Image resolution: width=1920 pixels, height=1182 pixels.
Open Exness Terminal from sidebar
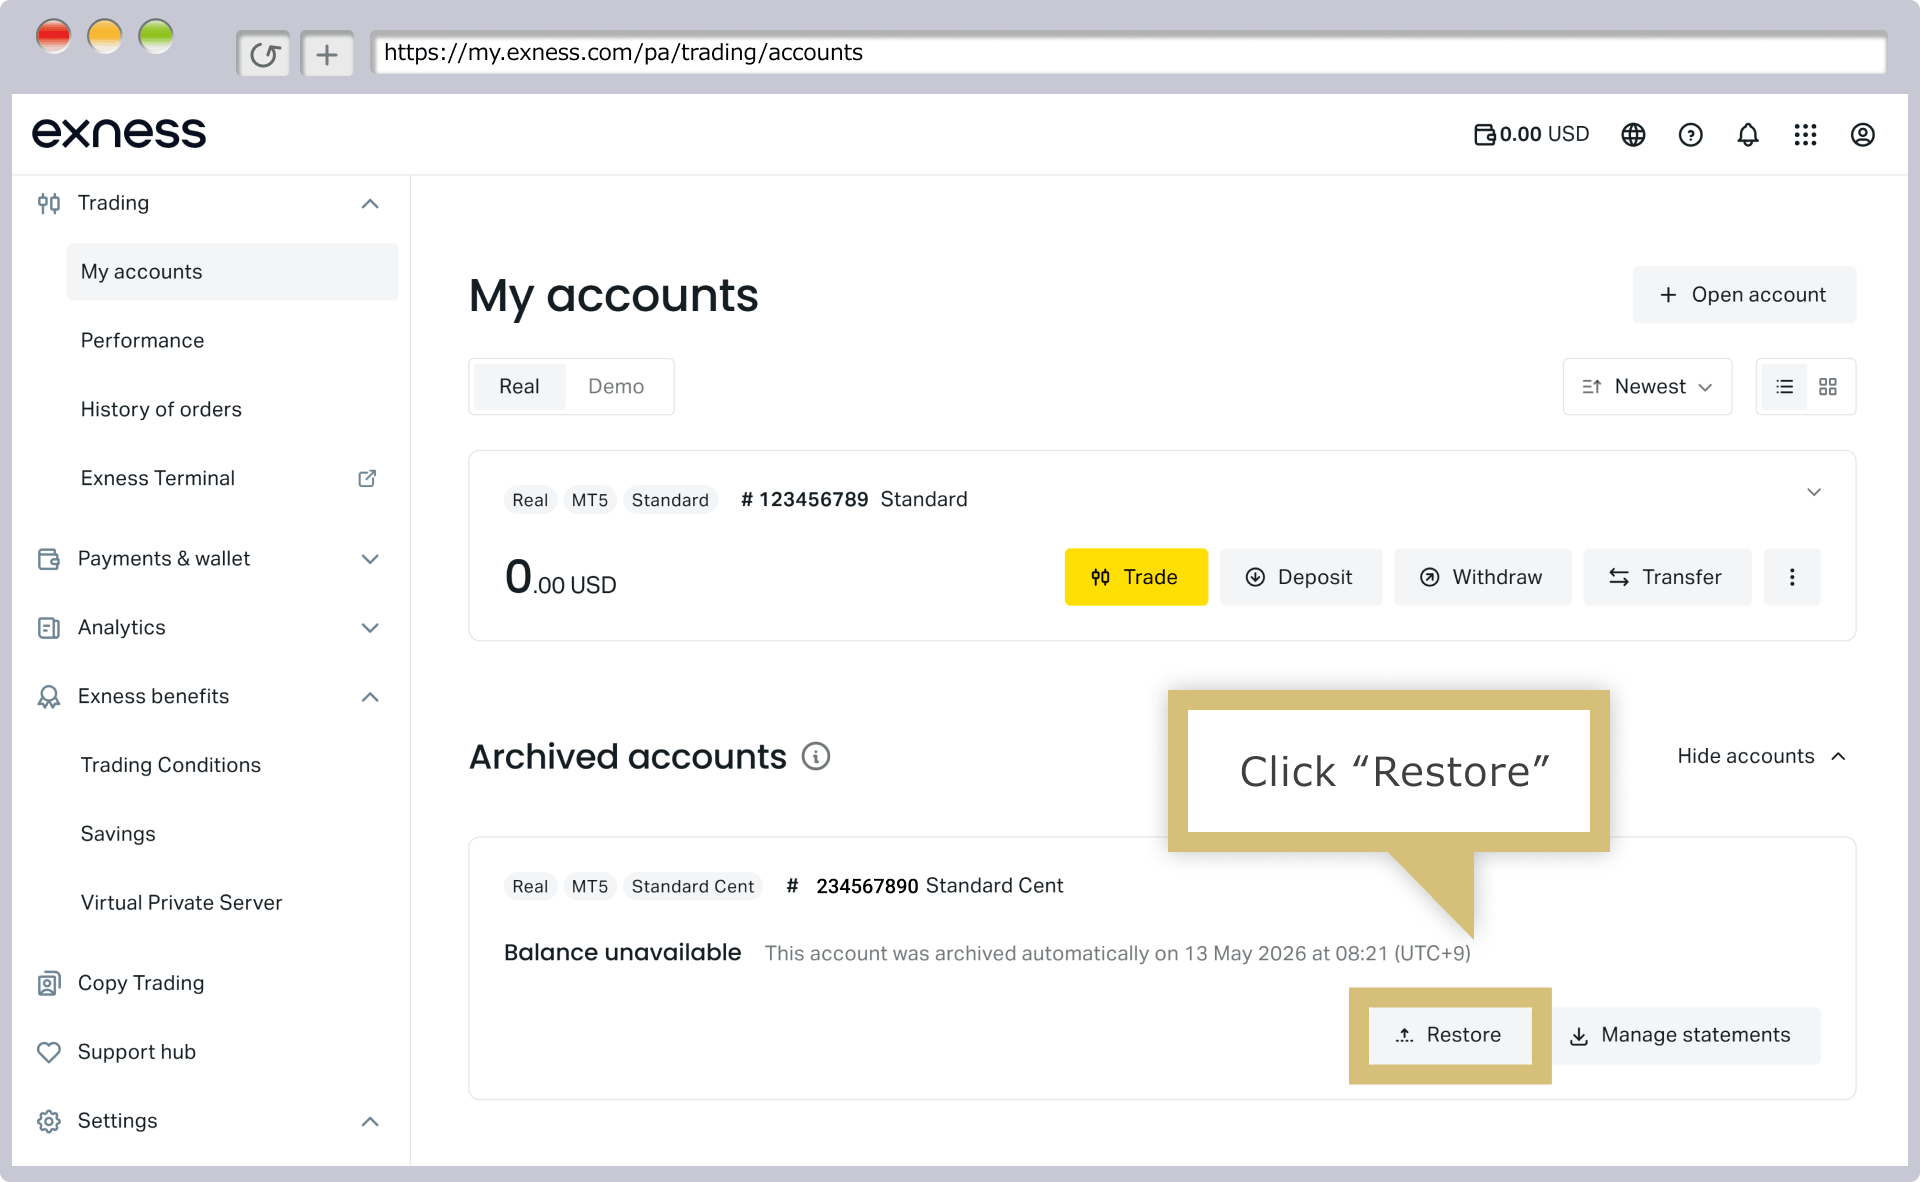(x=158, y=479)
